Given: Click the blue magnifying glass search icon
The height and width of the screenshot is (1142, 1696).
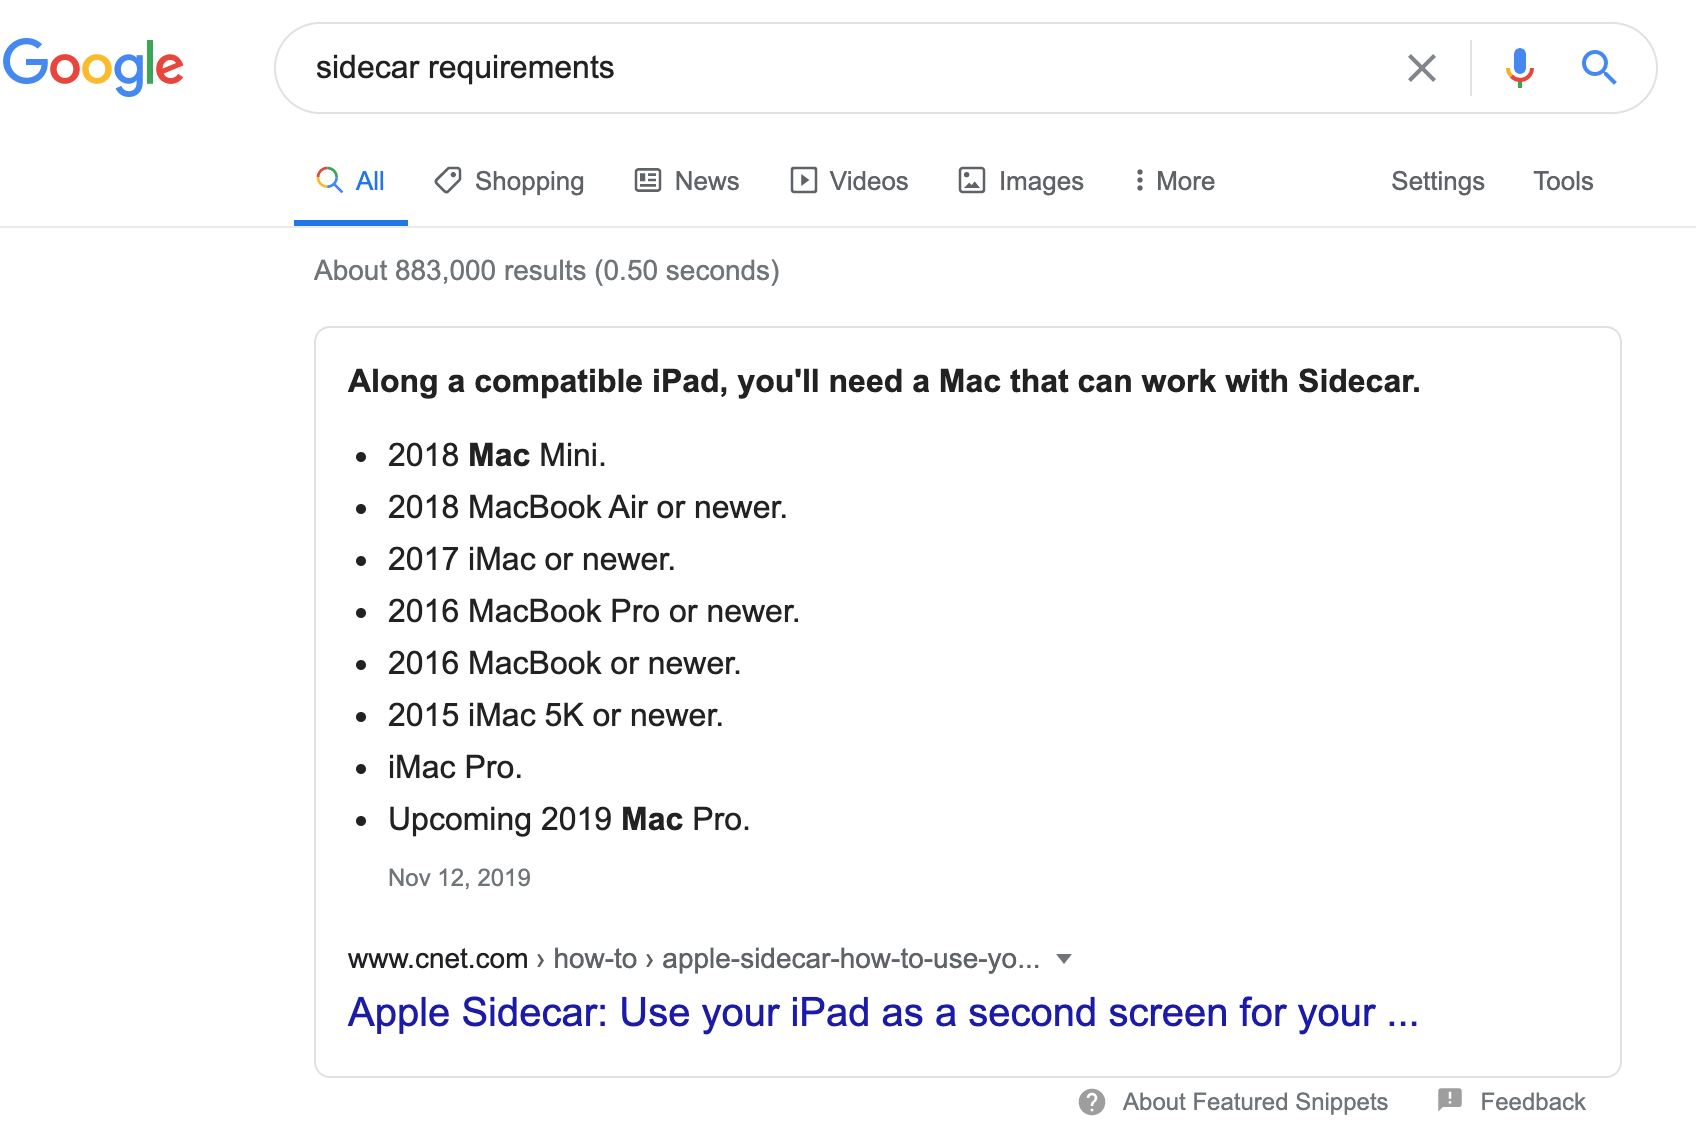Looking at the screenshot, I should 1599,68.
